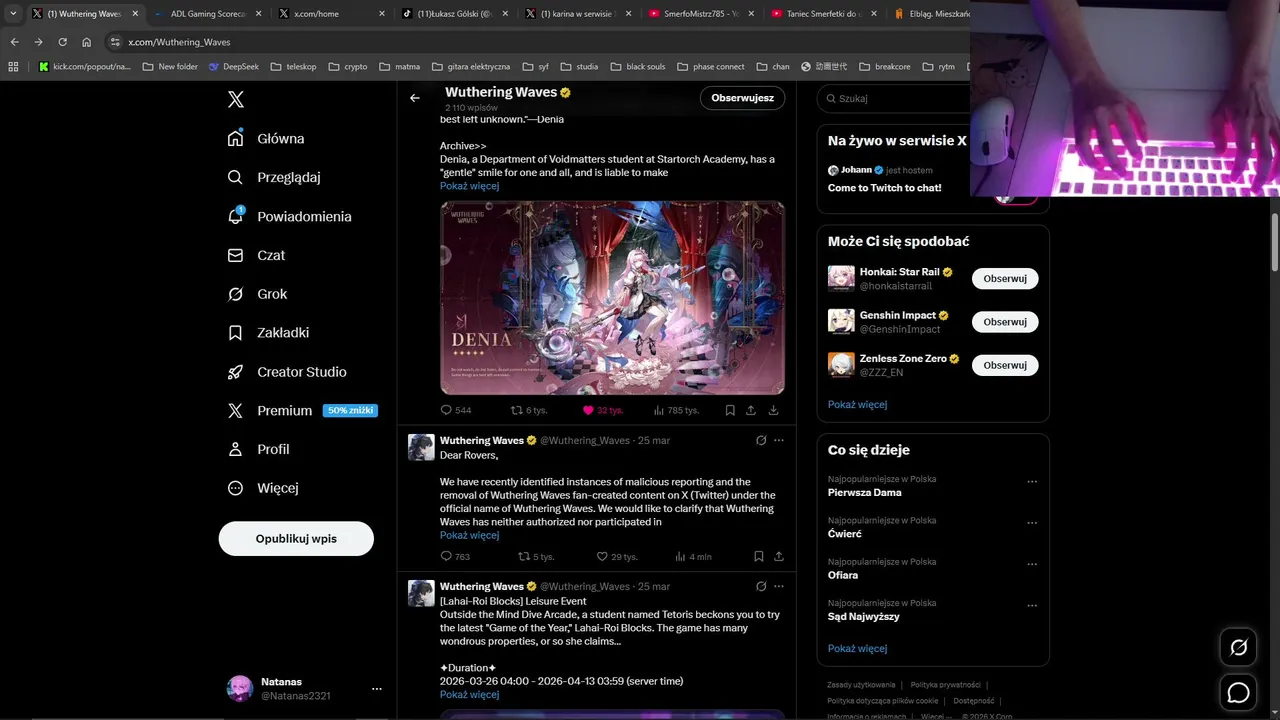
Task: Repost the Denia post with 6 tys. reposts
Action: click(529, 410)
